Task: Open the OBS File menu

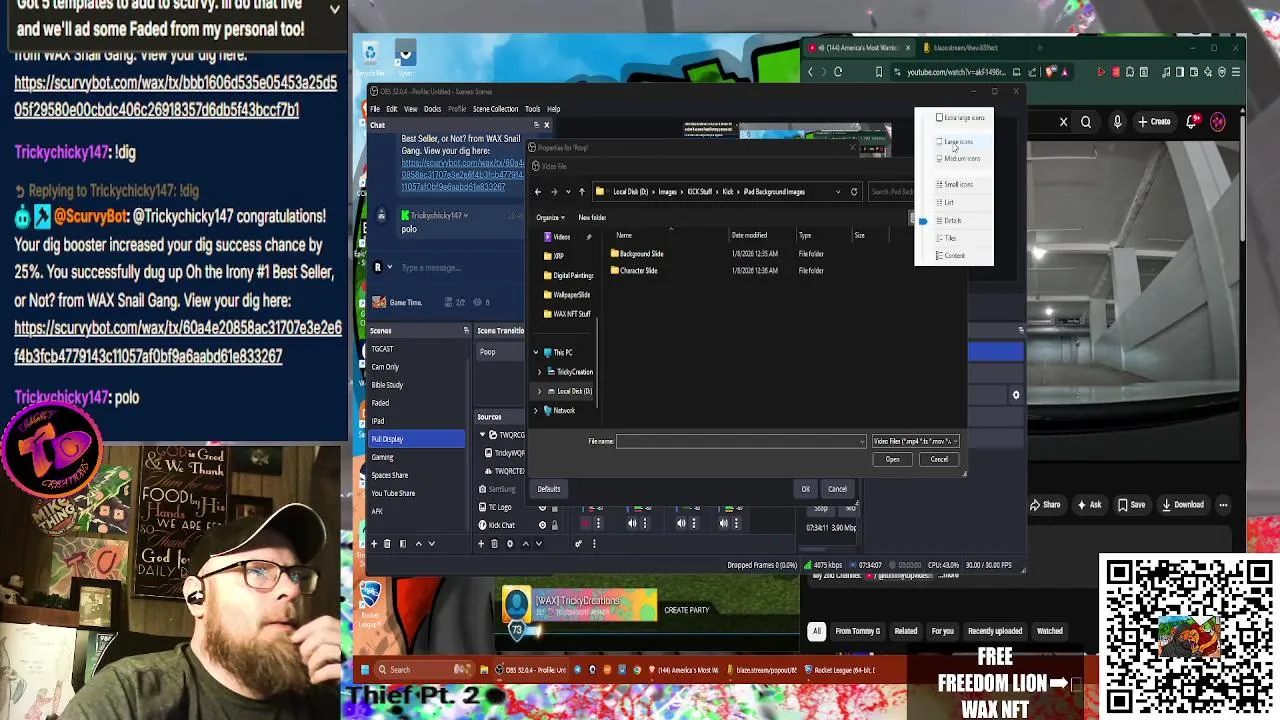Action: [375, 109]
